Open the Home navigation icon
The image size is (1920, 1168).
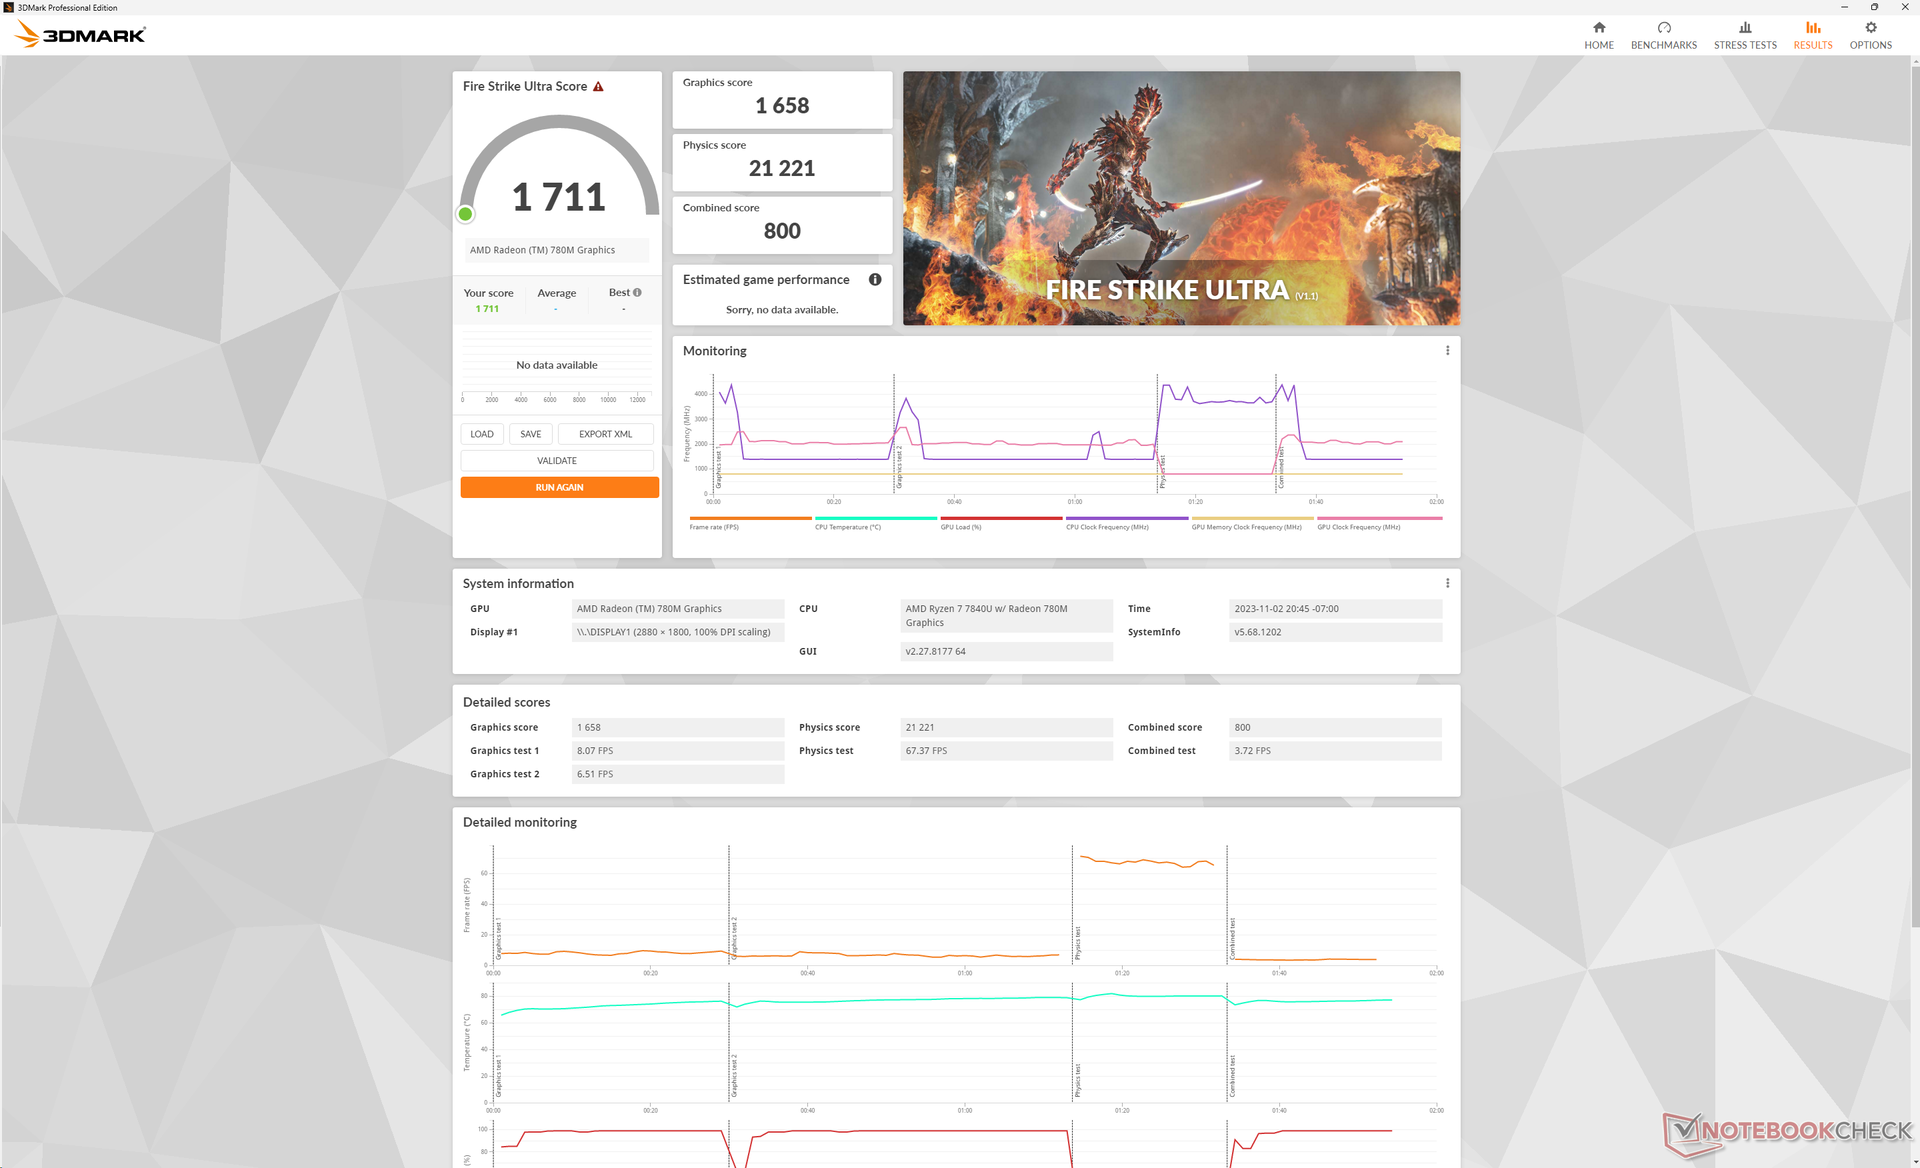click(1598, 28)
